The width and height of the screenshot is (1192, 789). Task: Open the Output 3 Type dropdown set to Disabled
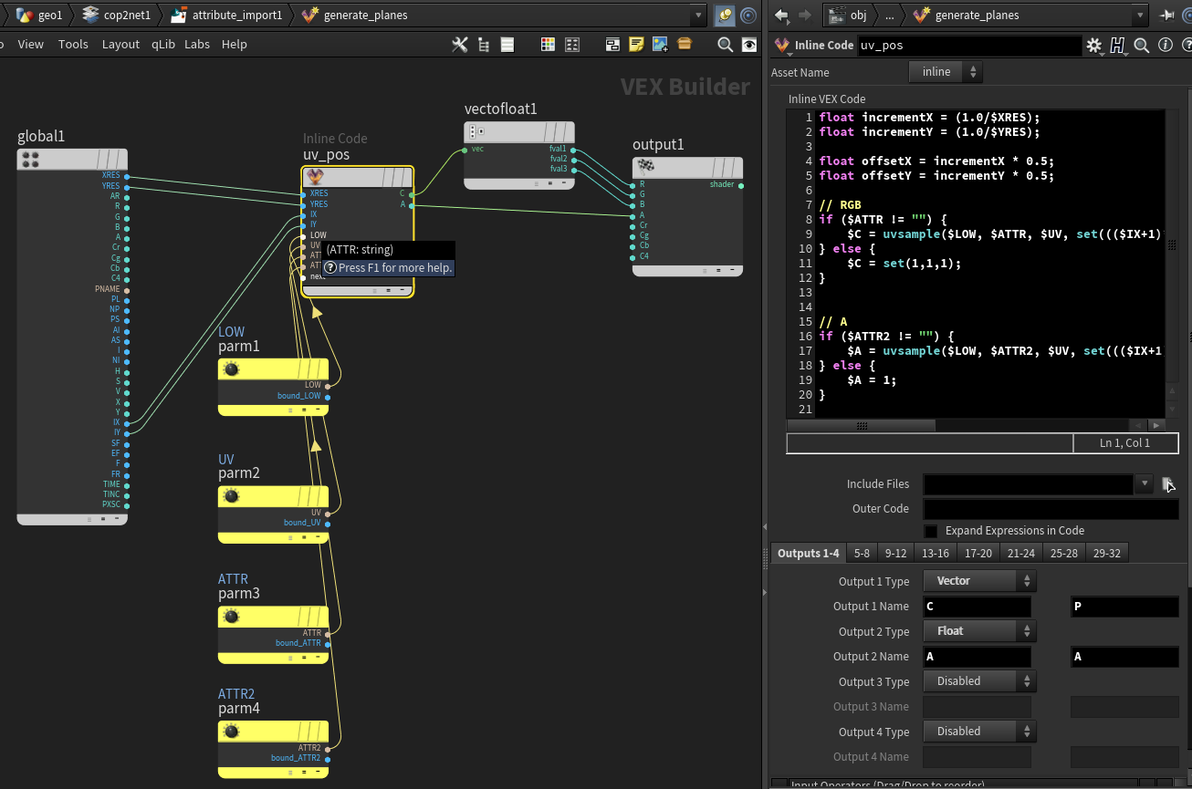pos(979,681)
